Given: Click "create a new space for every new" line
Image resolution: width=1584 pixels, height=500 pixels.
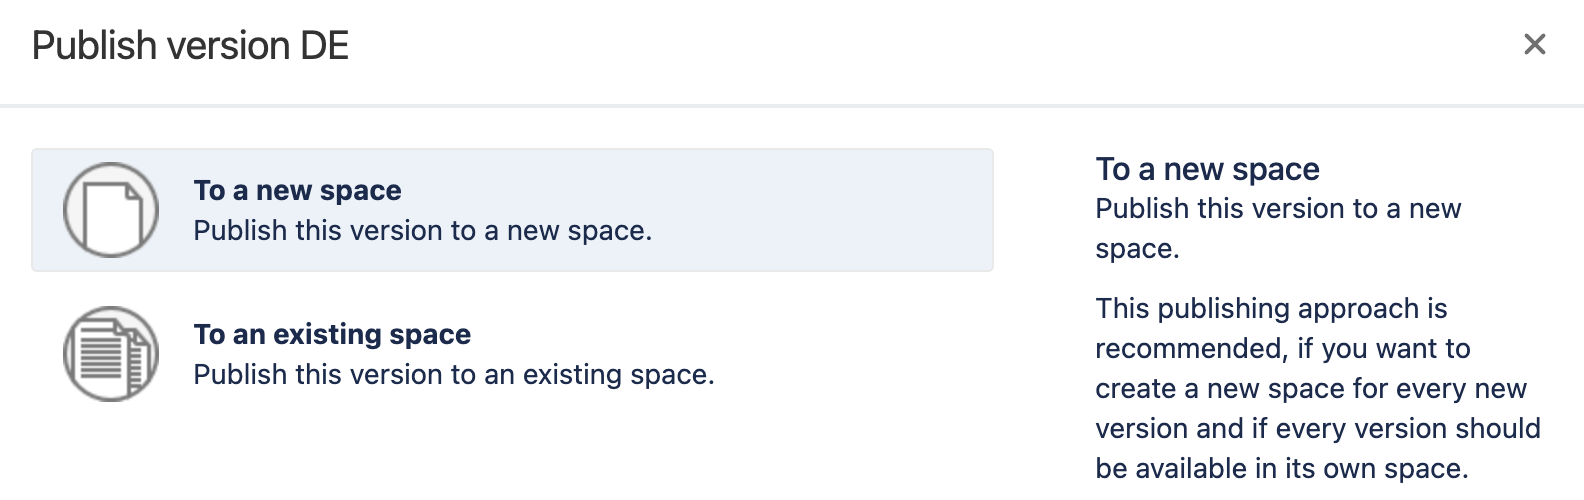Looking at the screenshot, I should tap(1310, 389).
